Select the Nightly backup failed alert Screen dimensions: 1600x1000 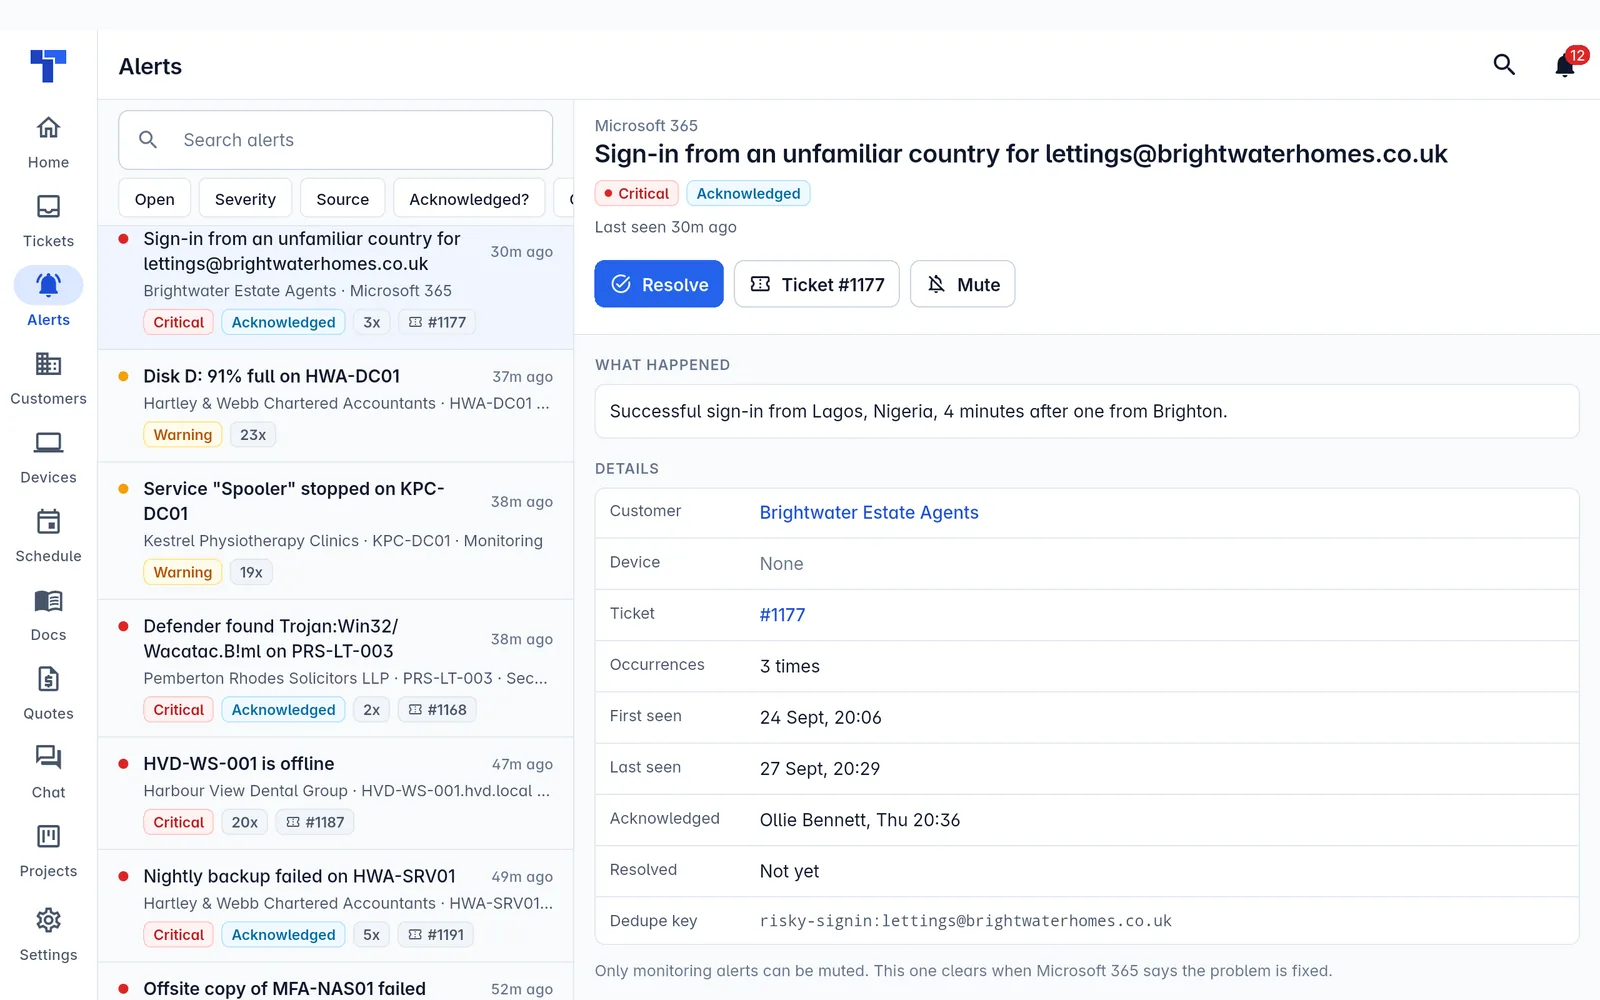336,906
